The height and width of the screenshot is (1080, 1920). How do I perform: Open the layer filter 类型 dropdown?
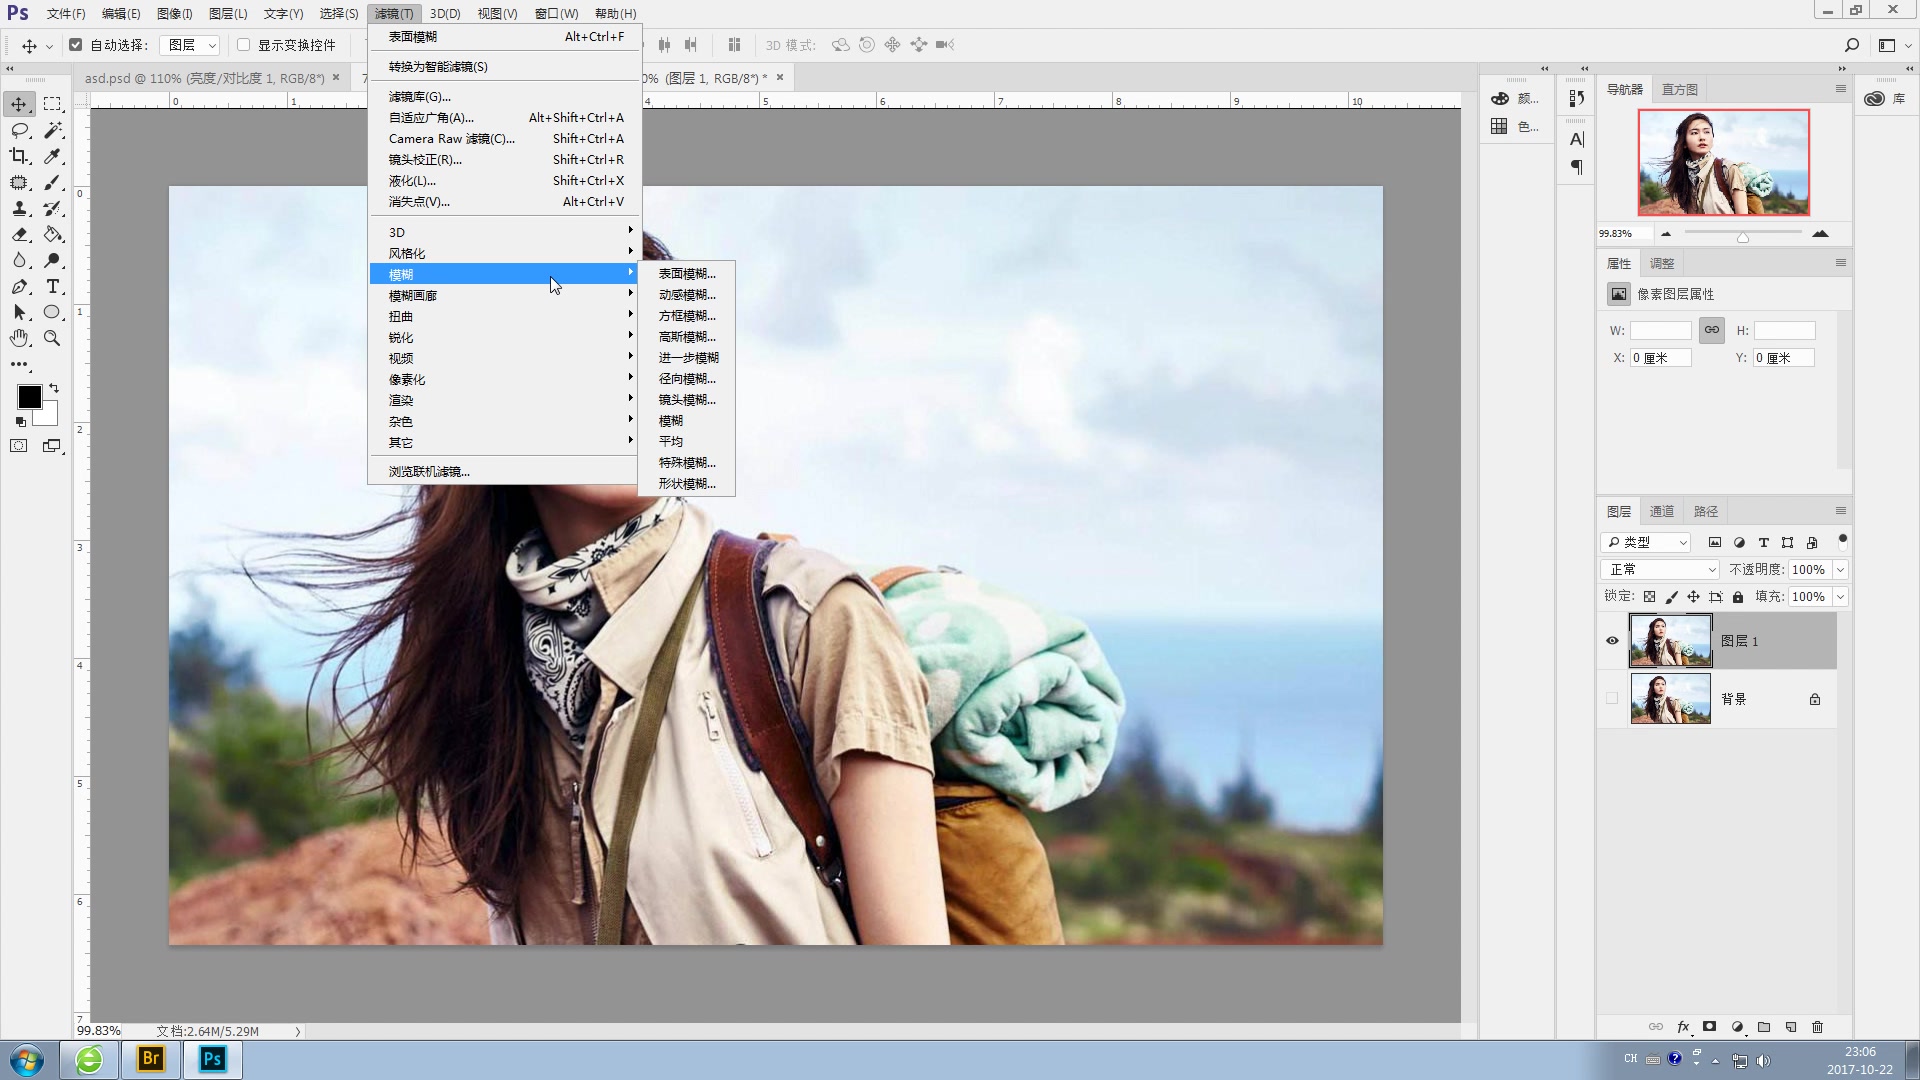pos(1646,542)
